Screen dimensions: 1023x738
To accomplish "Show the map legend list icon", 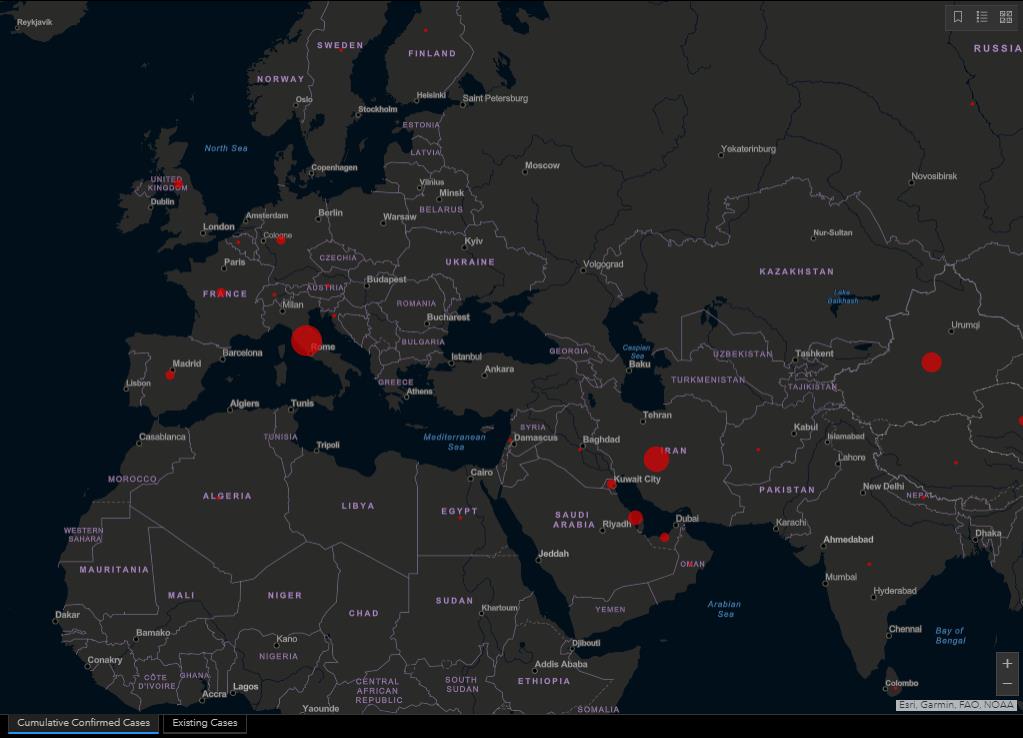I will [x=982, y=17].
